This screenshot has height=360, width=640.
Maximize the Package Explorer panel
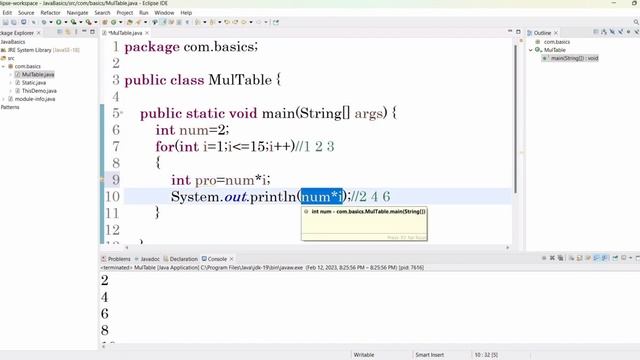pos(92,32)
